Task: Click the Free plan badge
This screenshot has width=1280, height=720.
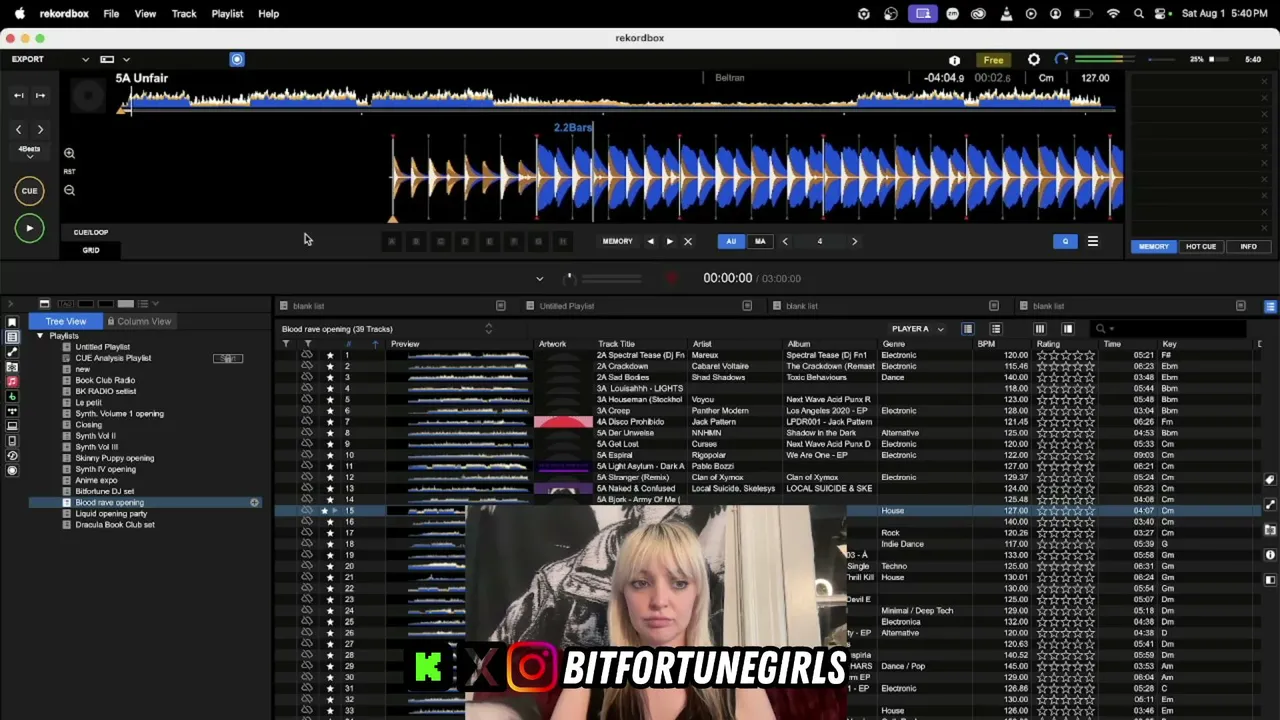Action: [x=993, y=60]
